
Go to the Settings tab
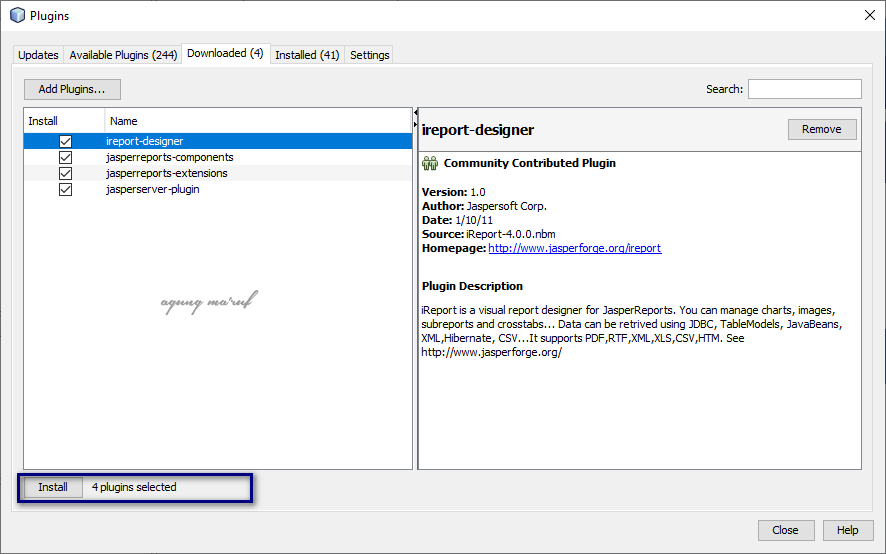(x=369, y=55)
